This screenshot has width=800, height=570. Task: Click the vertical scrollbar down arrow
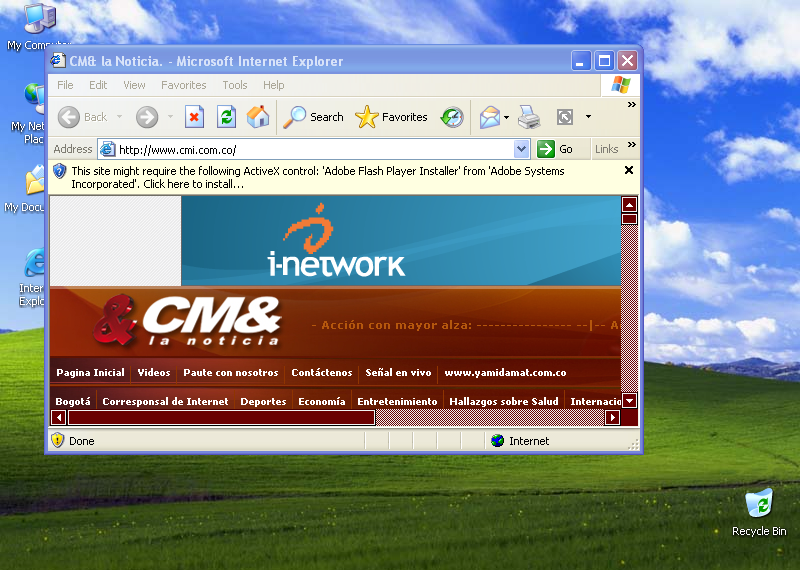(x=630, y=401)
